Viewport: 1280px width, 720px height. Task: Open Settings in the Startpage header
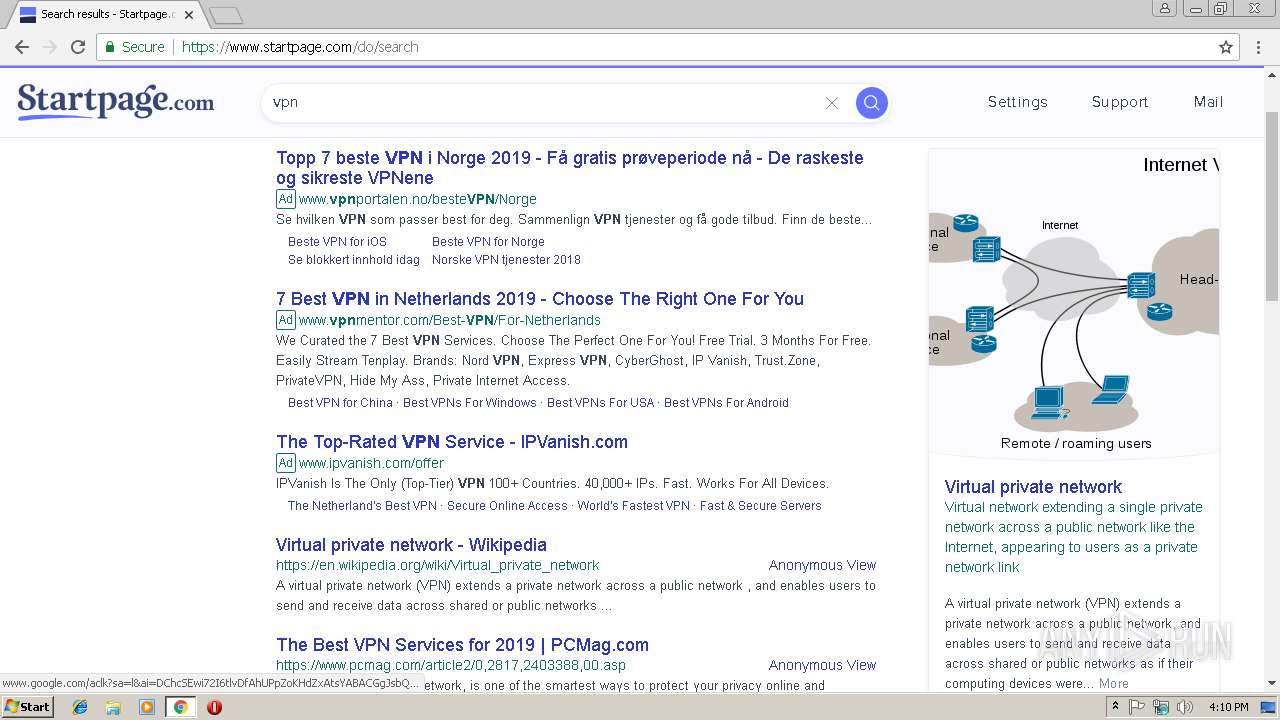(1017, 102)
